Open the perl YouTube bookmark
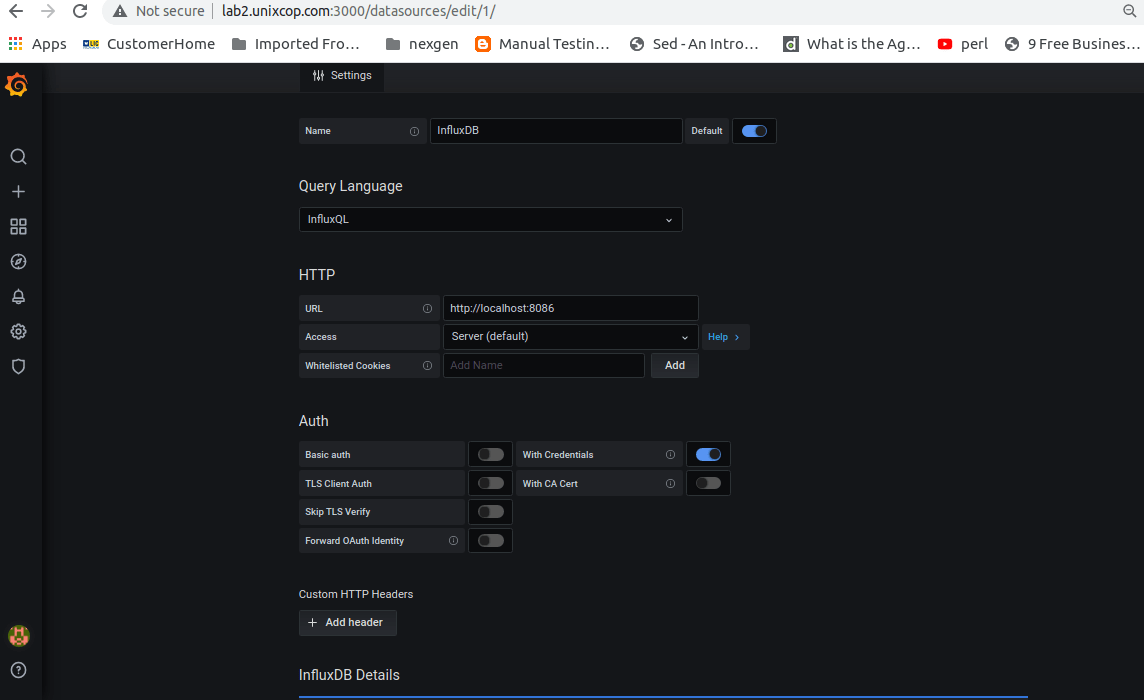The width and height of the screenshot is (1144, 700). (x=963, y=44)
